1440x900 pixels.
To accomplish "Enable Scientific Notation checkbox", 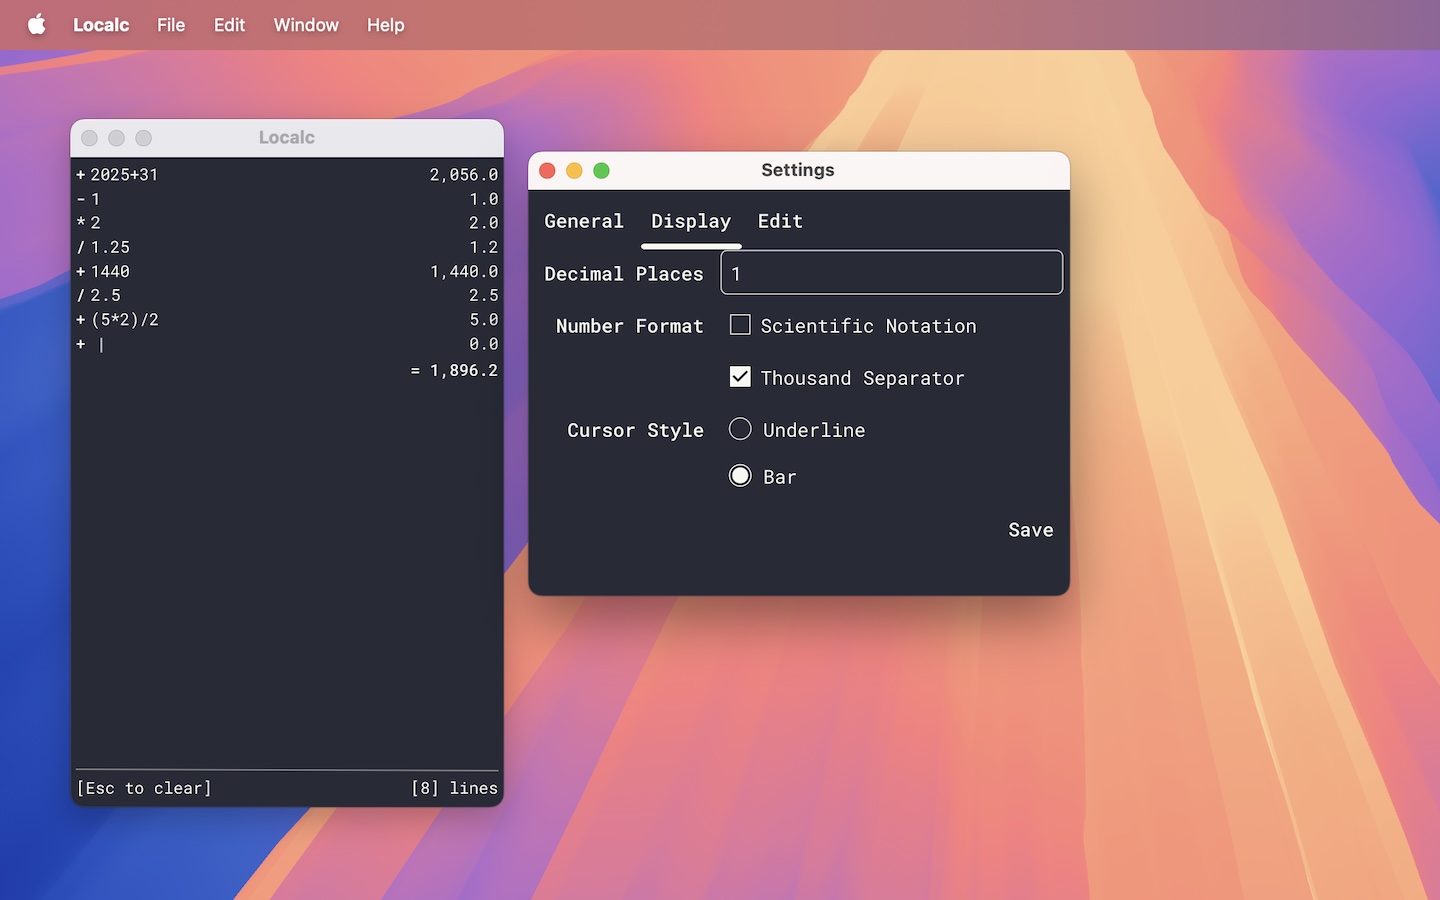I will point(740,325).
